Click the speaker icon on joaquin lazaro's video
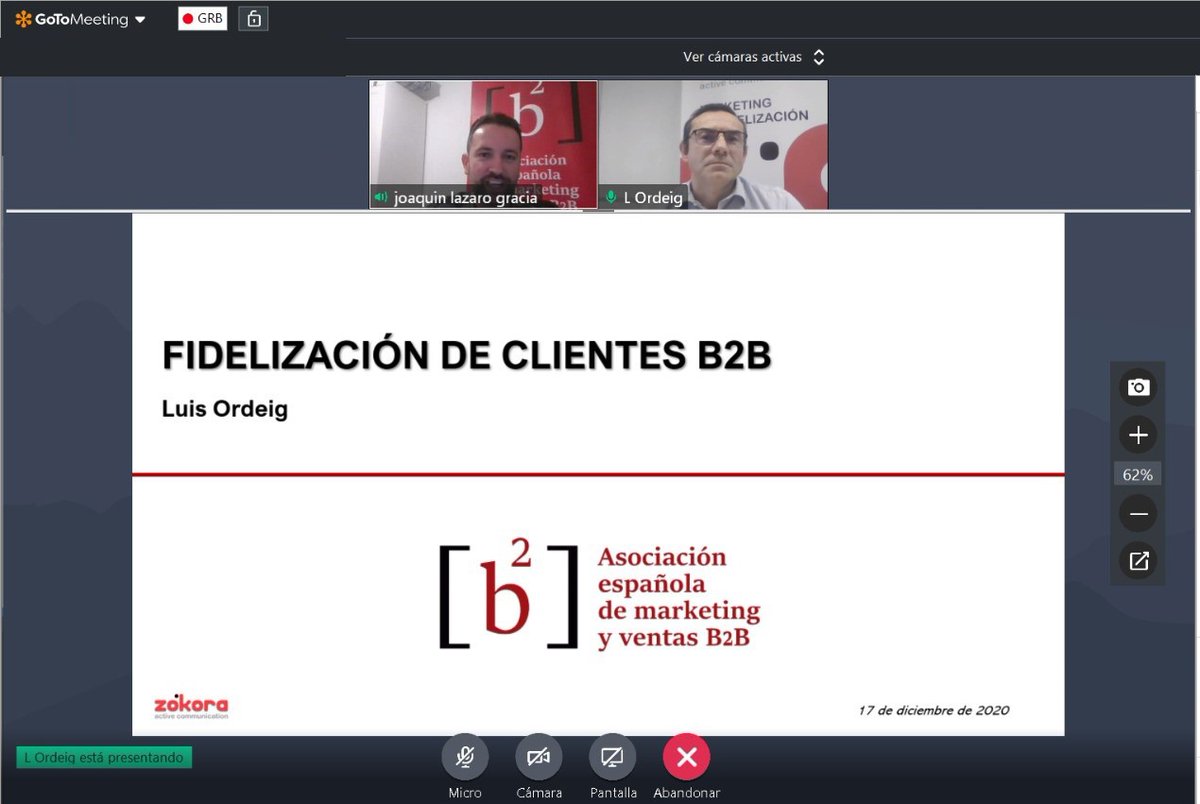This screenshot has width=1200, height=804. pyautogui.click(x=380, y=198)
